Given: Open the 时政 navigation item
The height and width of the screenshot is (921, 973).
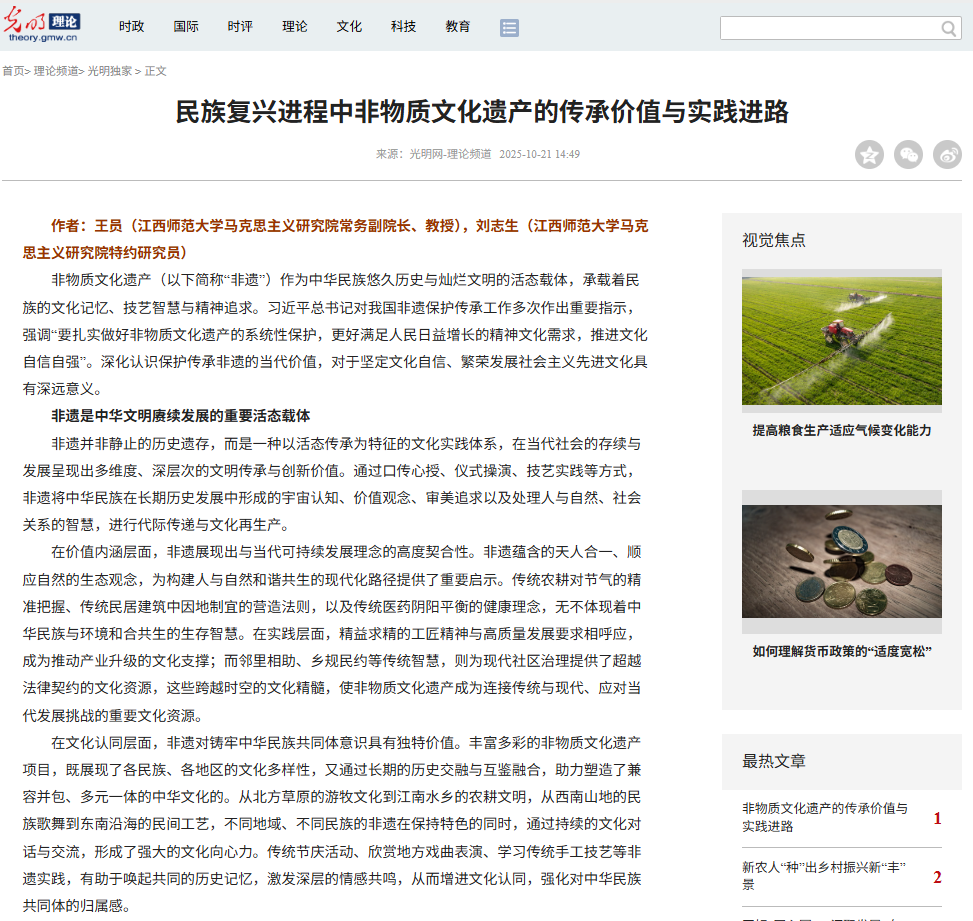Looking at the screenshot, I should (131, 27).
